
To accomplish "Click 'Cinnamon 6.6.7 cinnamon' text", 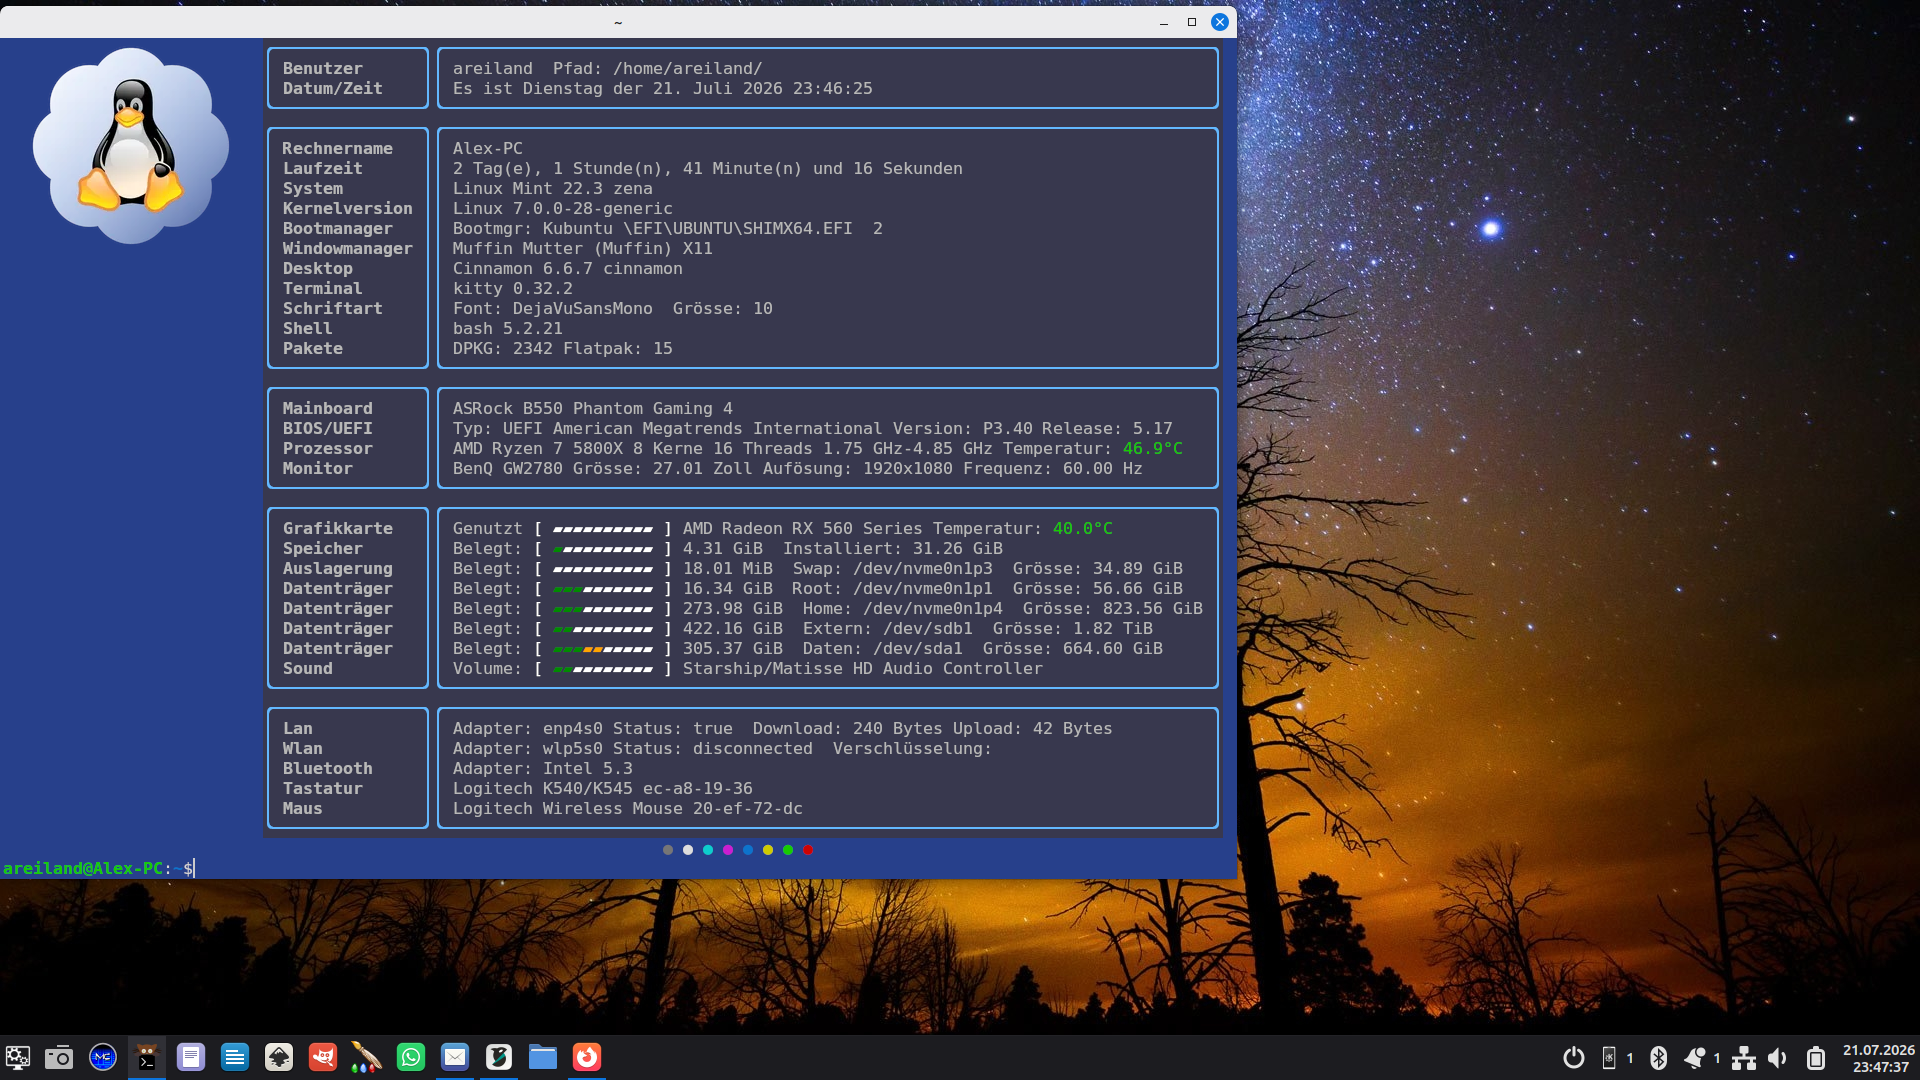I will [x=567, y=269].
